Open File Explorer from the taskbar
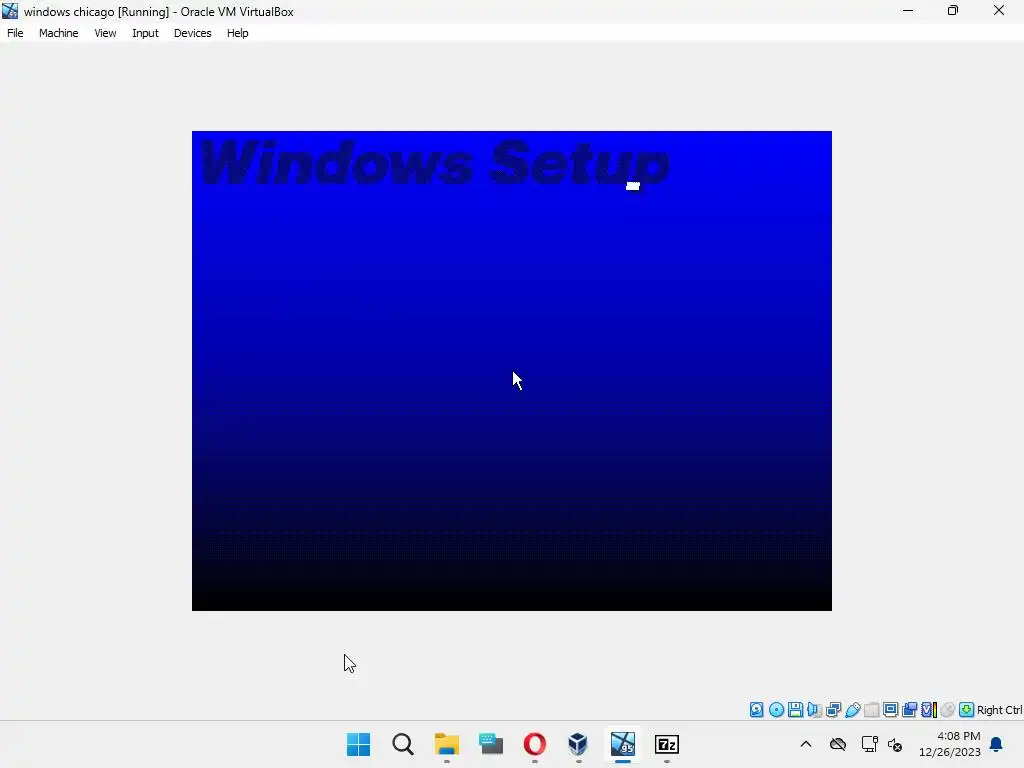This screenshot has width=1024, height=768. click(x=447, y=744)
